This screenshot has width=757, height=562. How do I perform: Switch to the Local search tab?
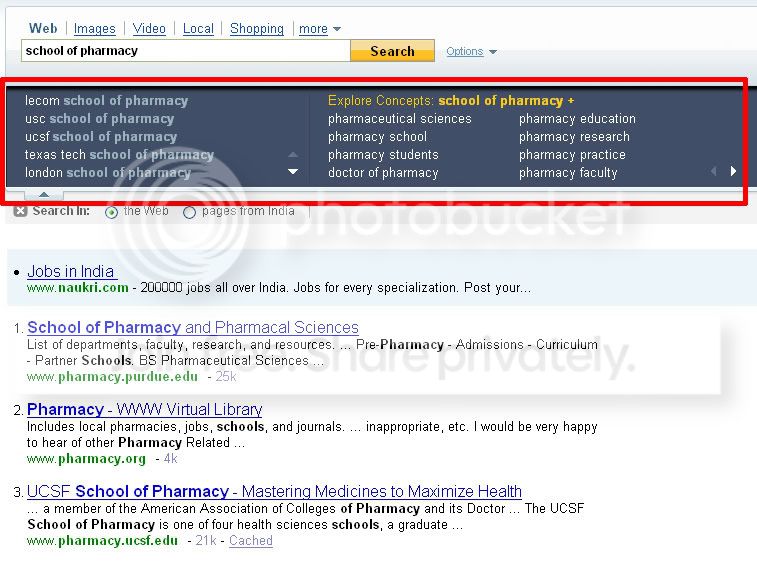(198, 29)
